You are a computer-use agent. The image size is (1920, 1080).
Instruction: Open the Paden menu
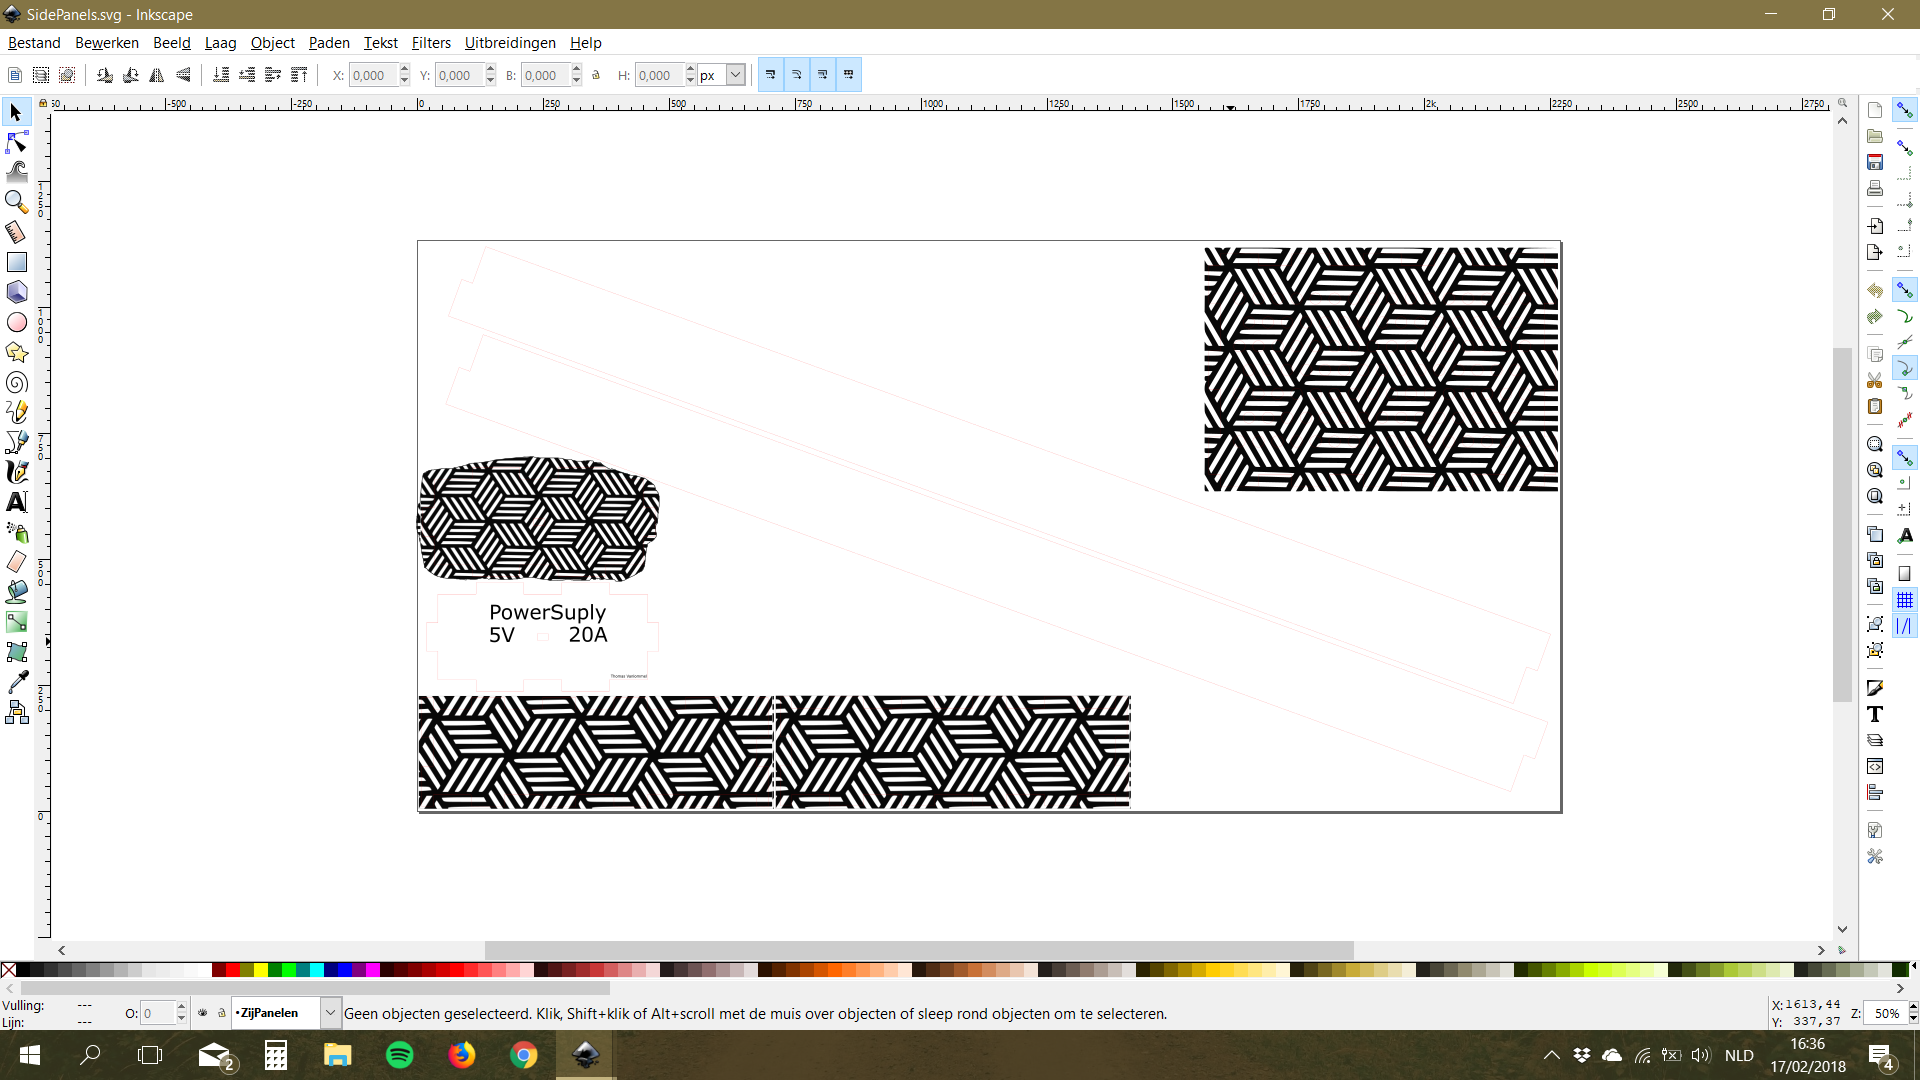click(x=328, y=42)
